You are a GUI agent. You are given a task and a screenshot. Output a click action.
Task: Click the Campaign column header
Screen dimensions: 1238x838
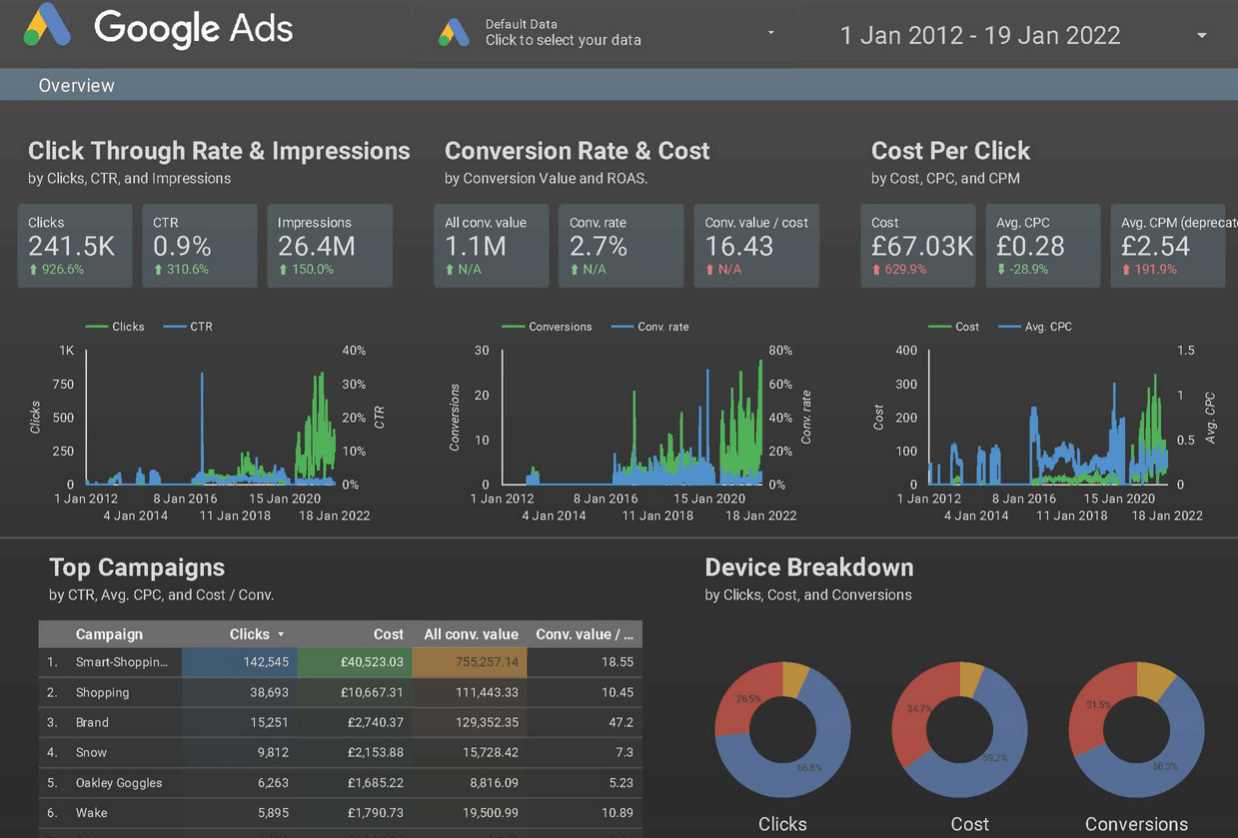pos(109,634)
